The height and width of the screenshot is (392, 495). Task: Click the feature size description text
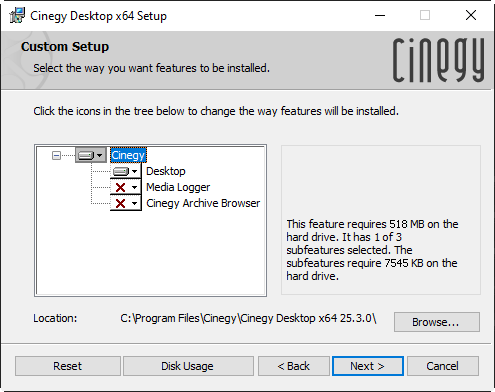point(372,250)
